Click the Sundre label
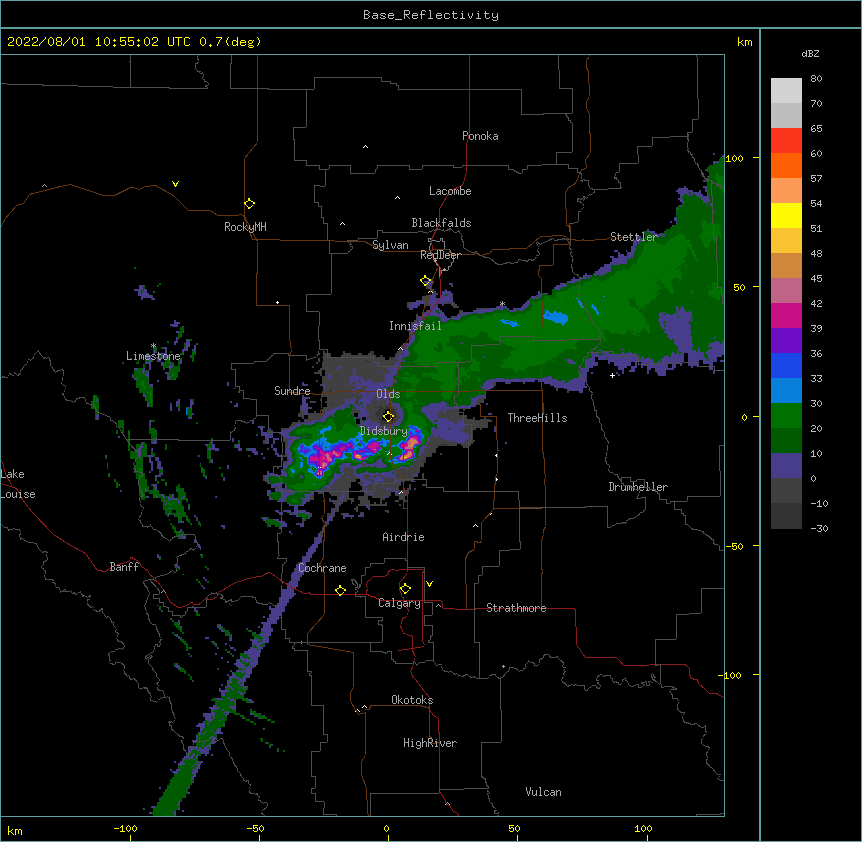The image size is (862, 842). [292, 391]
